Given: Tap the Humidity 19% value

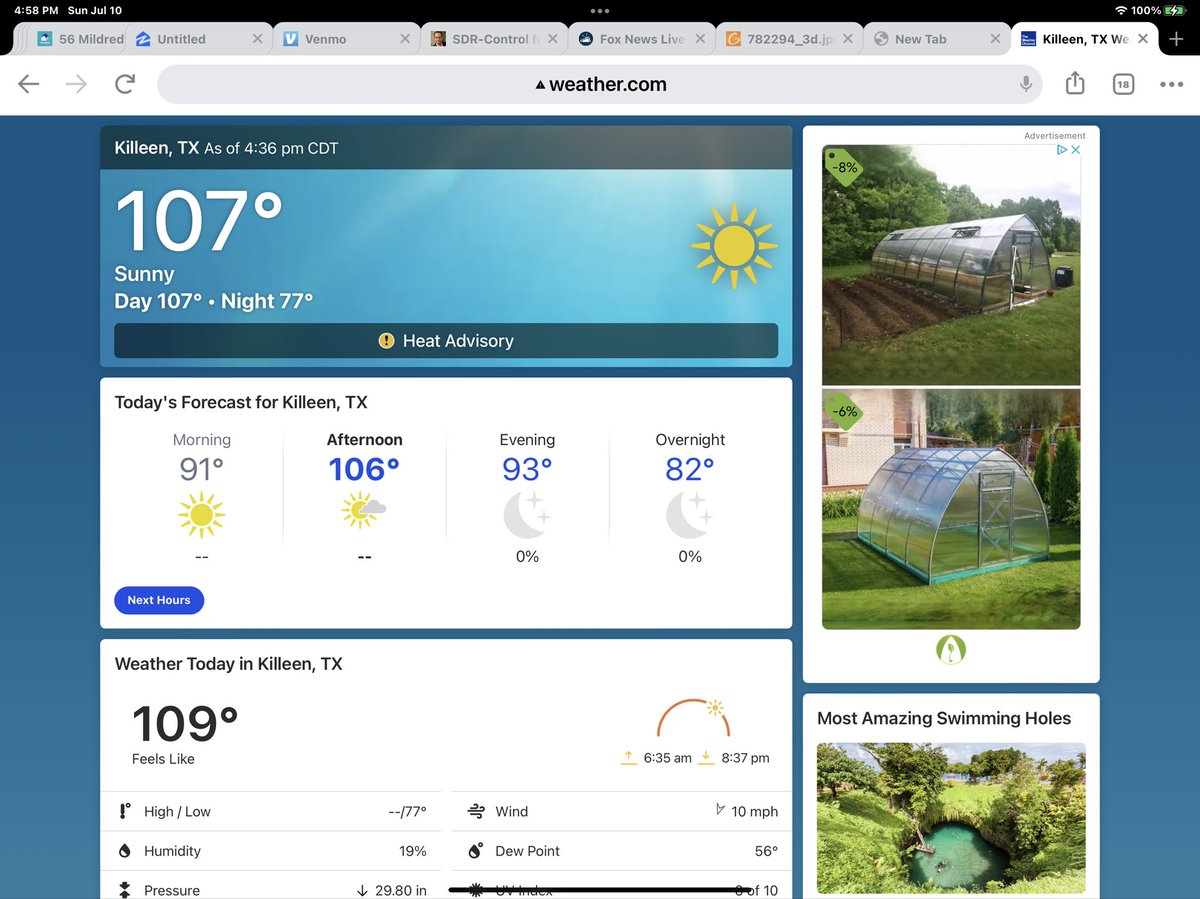Looking at the screenshot, I should pyautogui.click(x=413, y=851).
